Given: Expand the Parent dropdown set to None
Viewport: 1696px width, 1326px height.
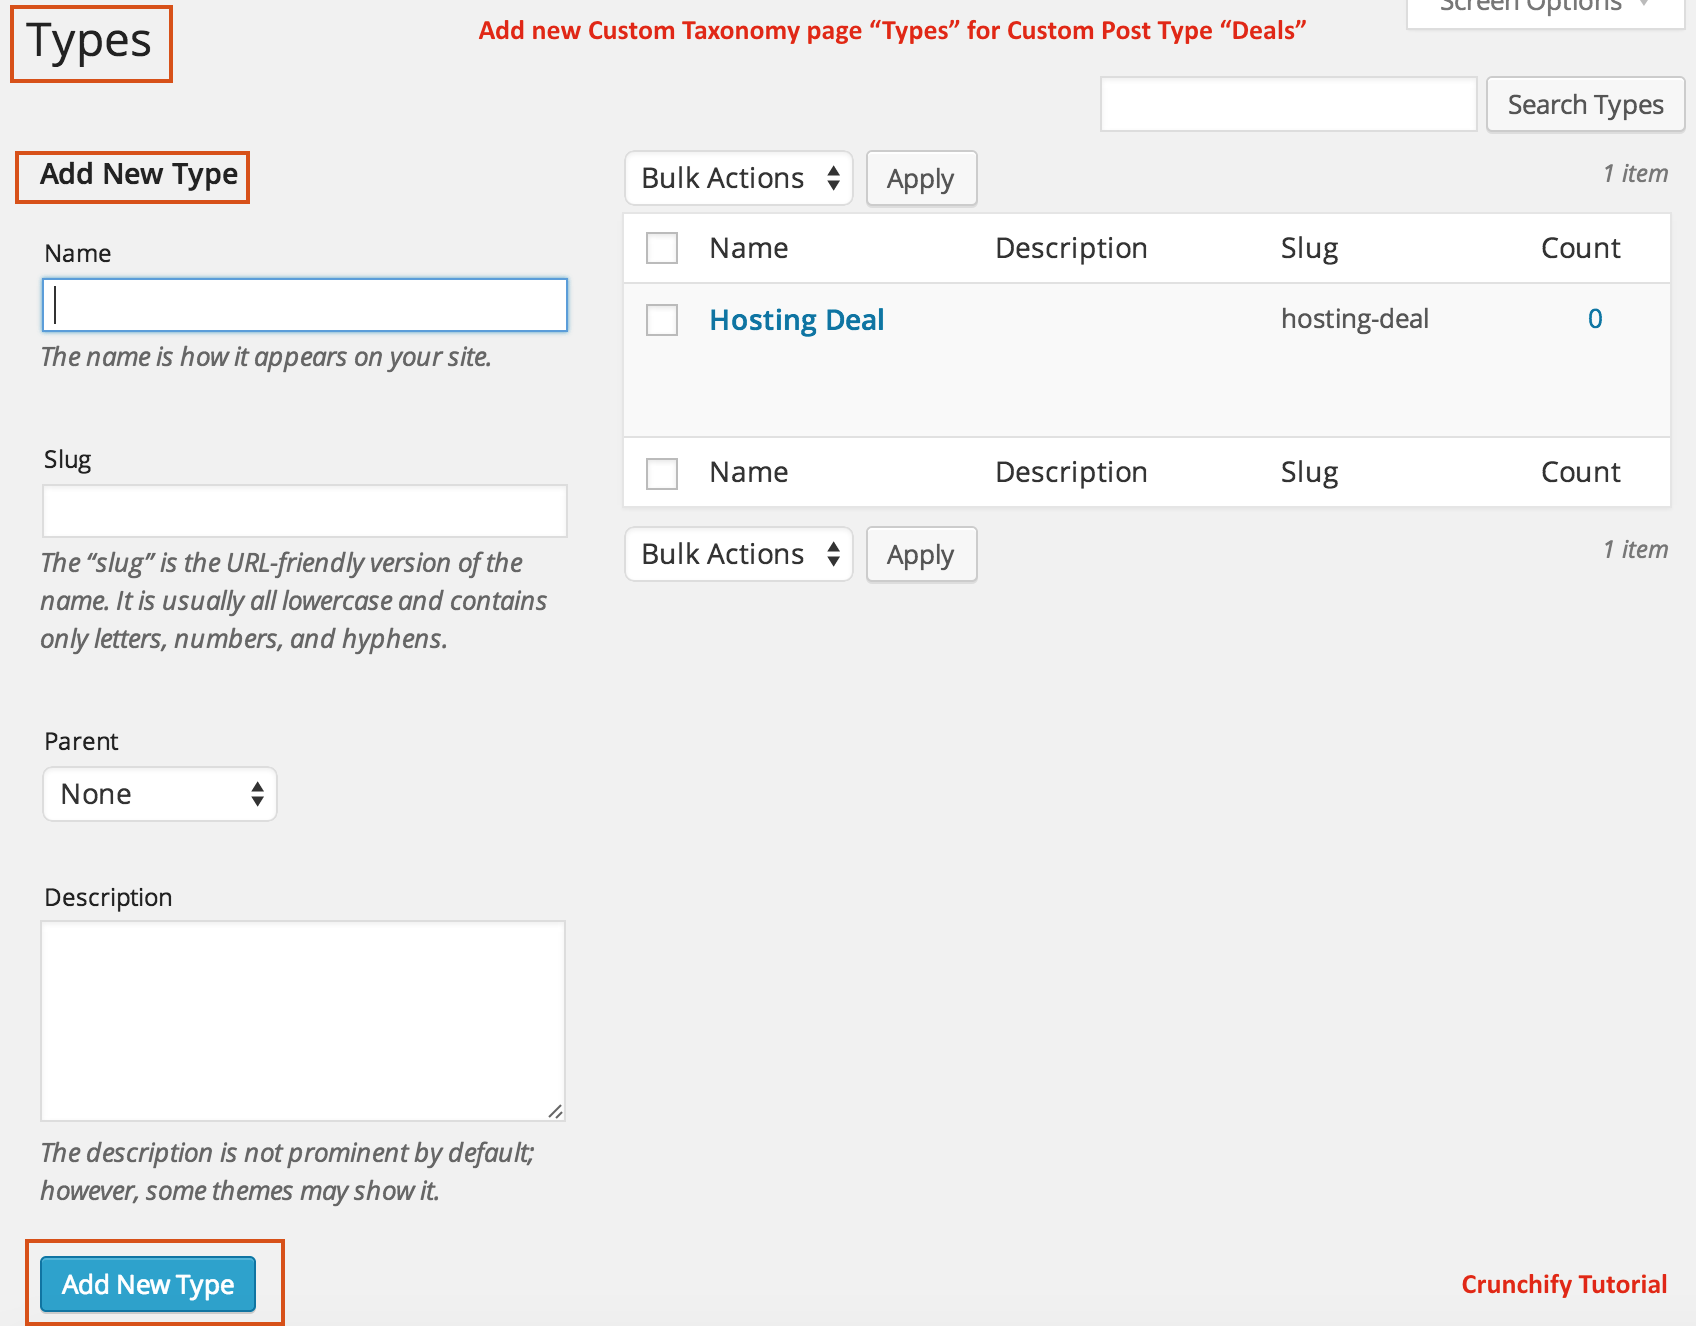Looking at the screenshot, I should (x=160, y=794).
